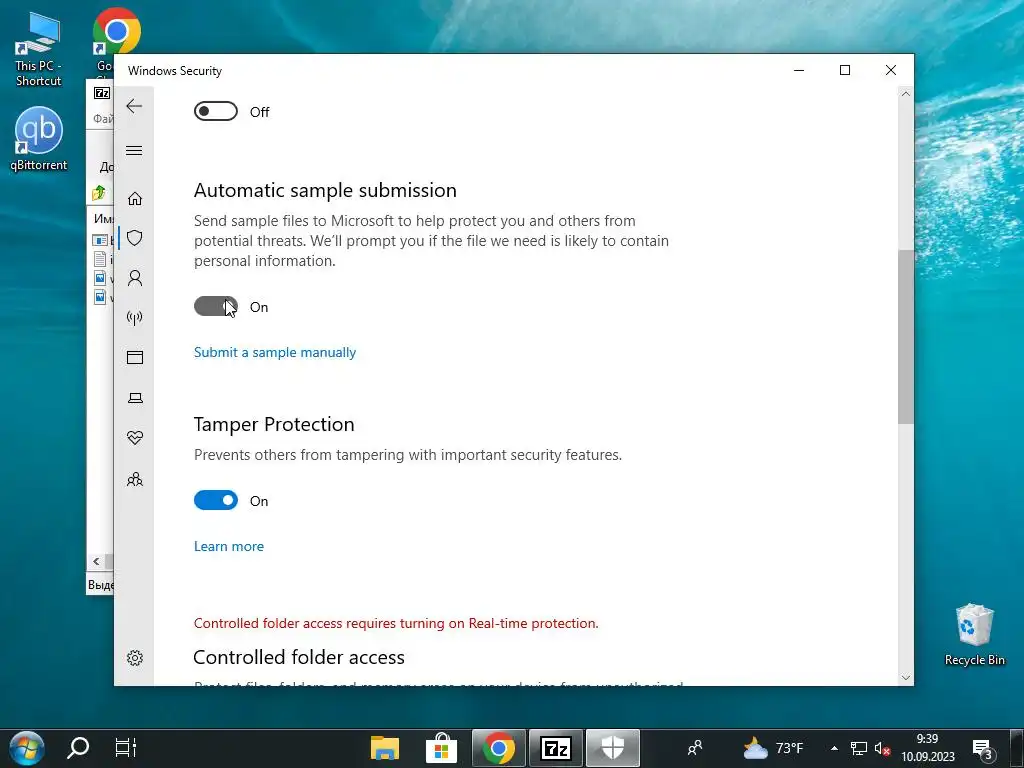Open Task View on the taskbar
1024x768 pixels.
(x=125, y=748)
